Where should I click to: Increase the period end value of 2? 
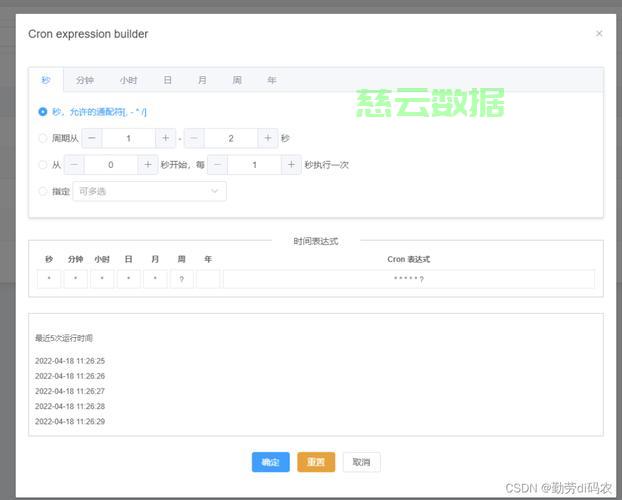tap(269, 139)
